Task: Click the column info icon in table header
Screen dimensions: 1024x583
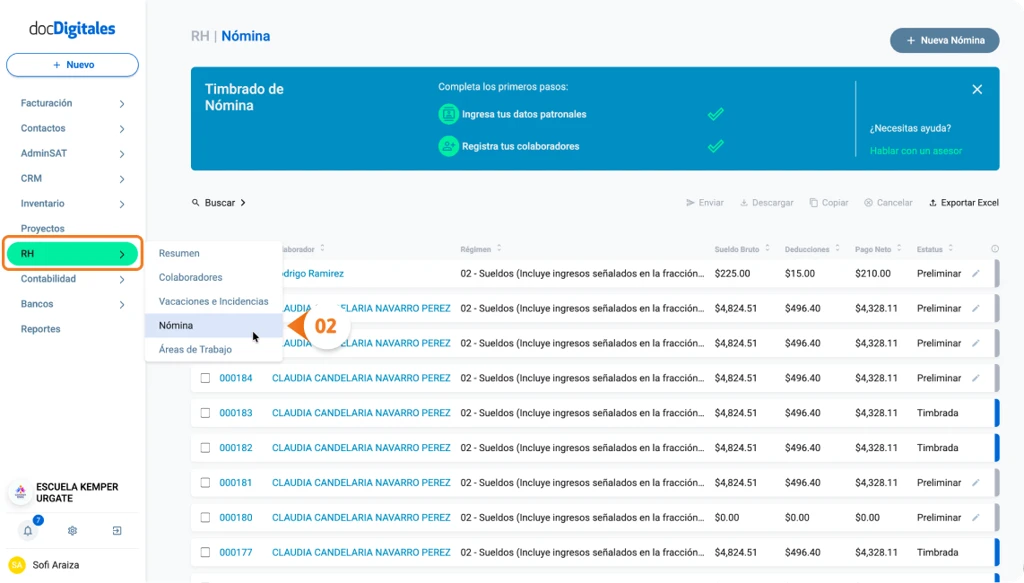Action: [995, 249]
